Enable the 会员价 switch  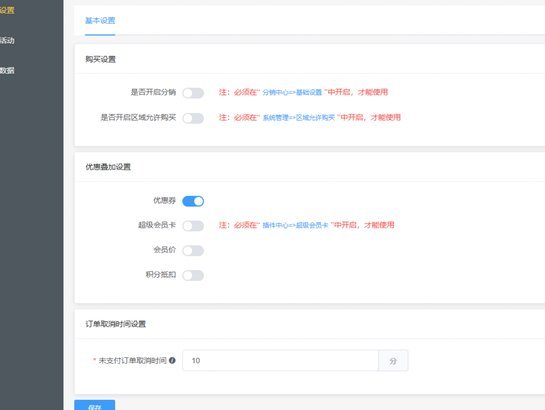pos(193,251)
